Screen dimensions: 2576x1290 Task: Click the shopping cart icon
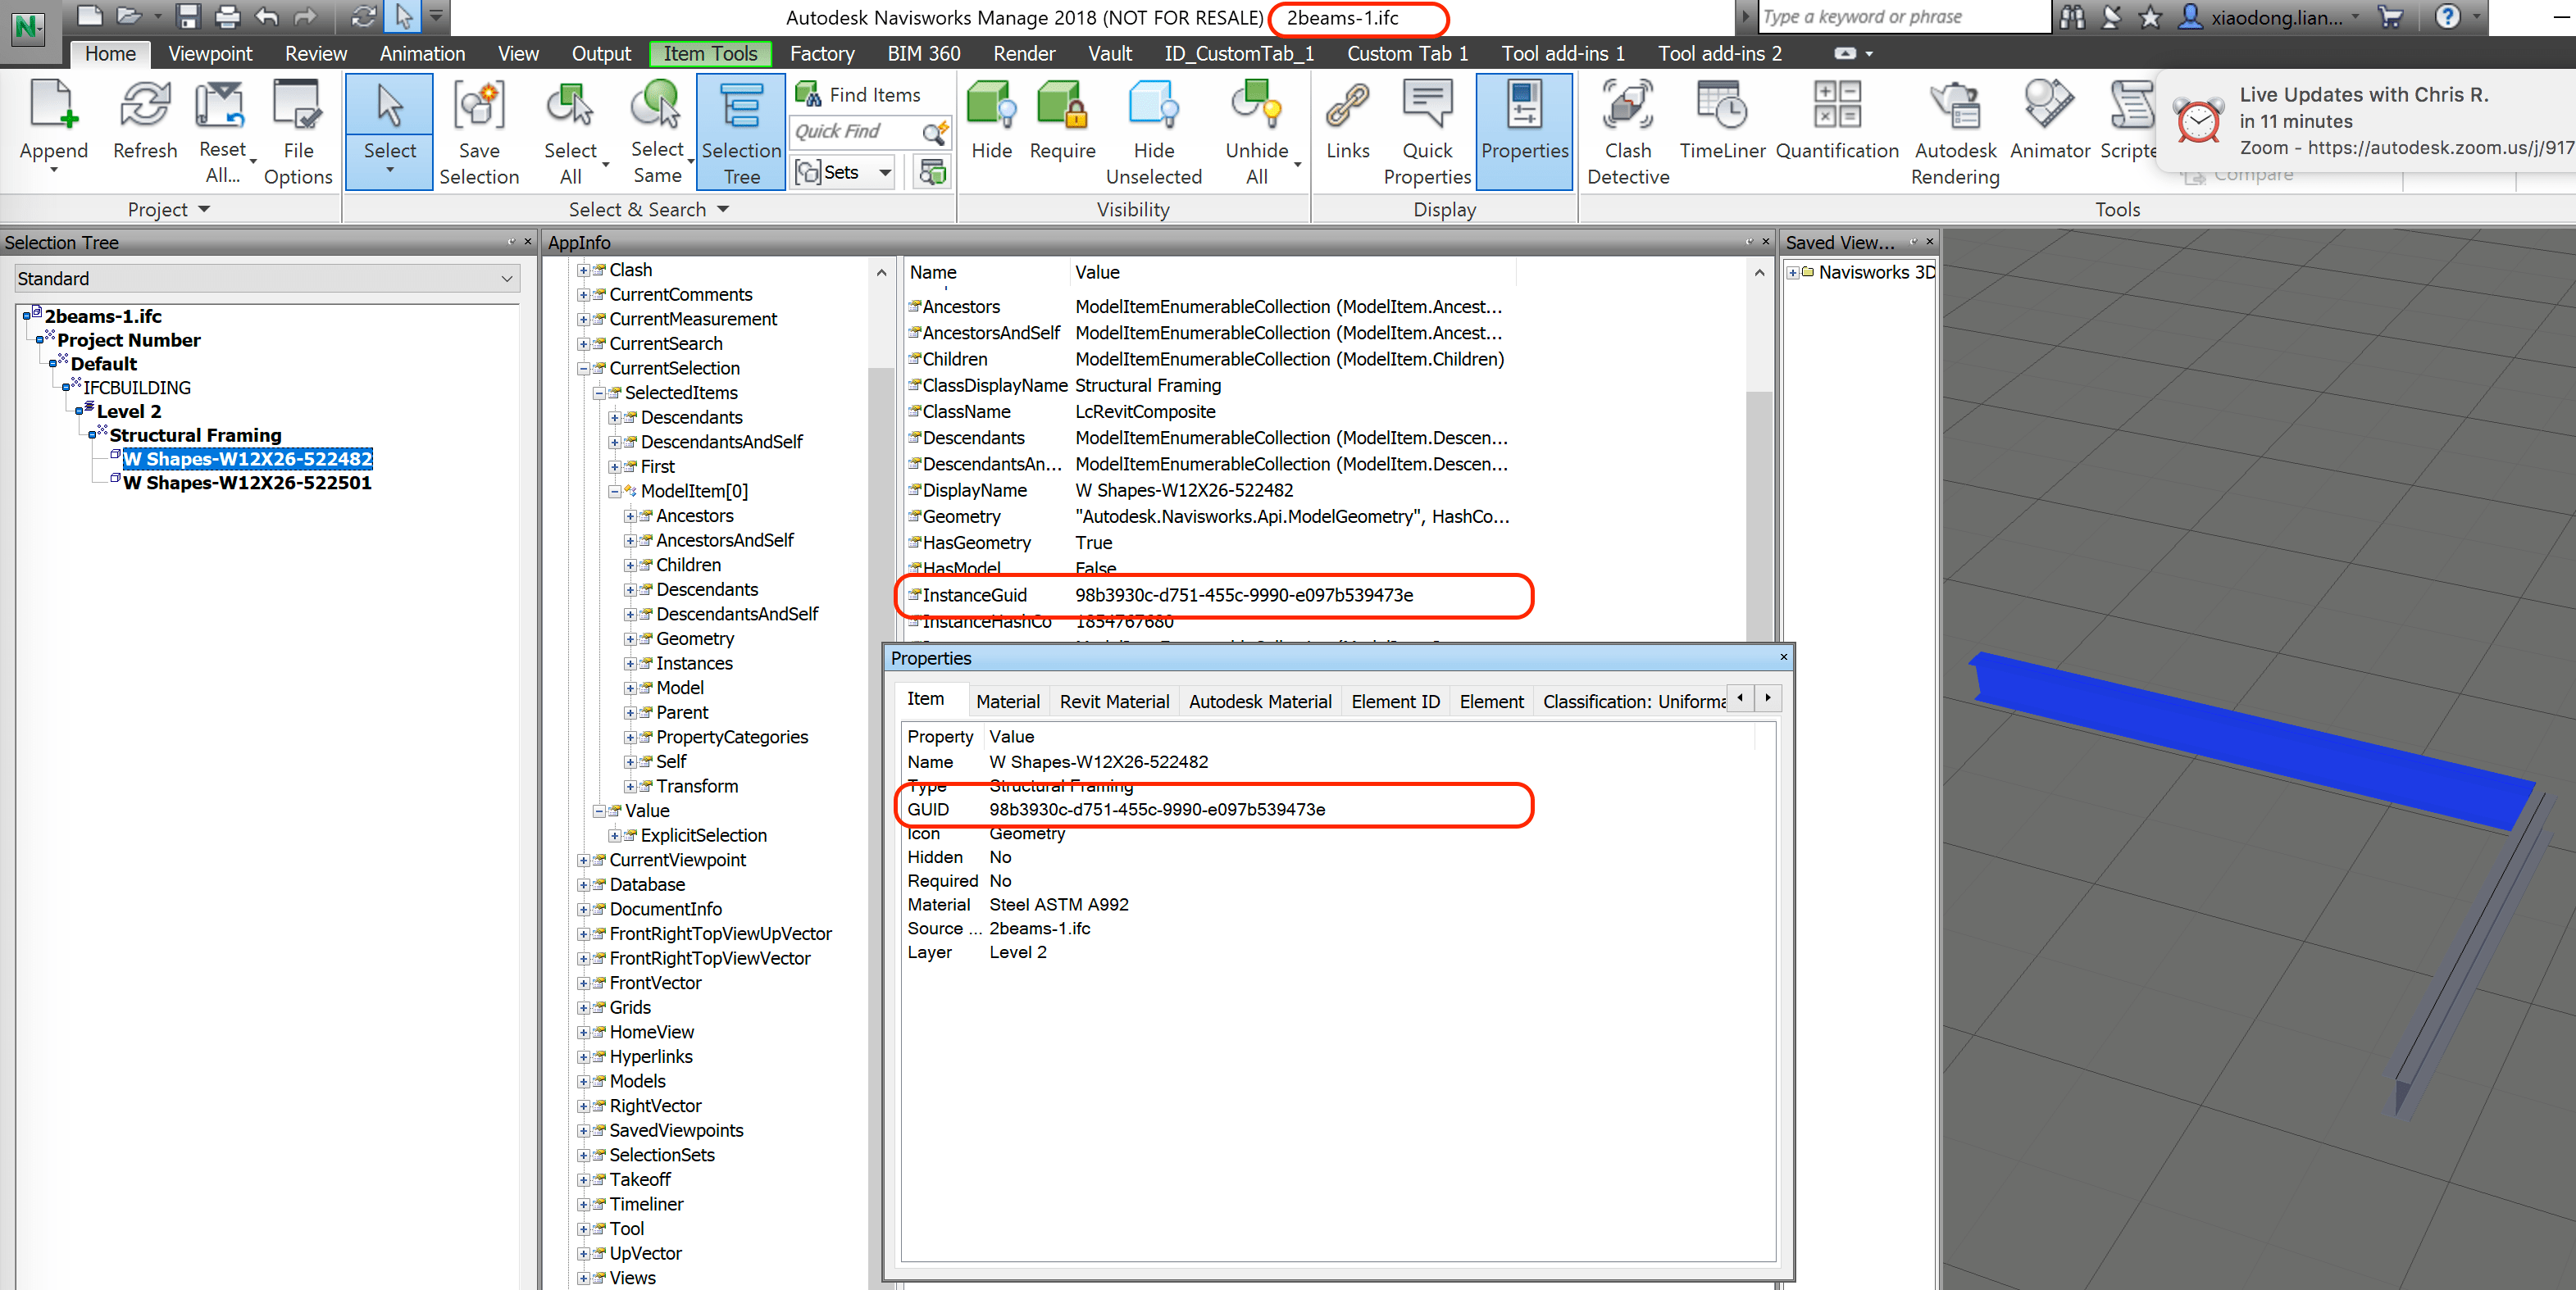(2390, 17)
